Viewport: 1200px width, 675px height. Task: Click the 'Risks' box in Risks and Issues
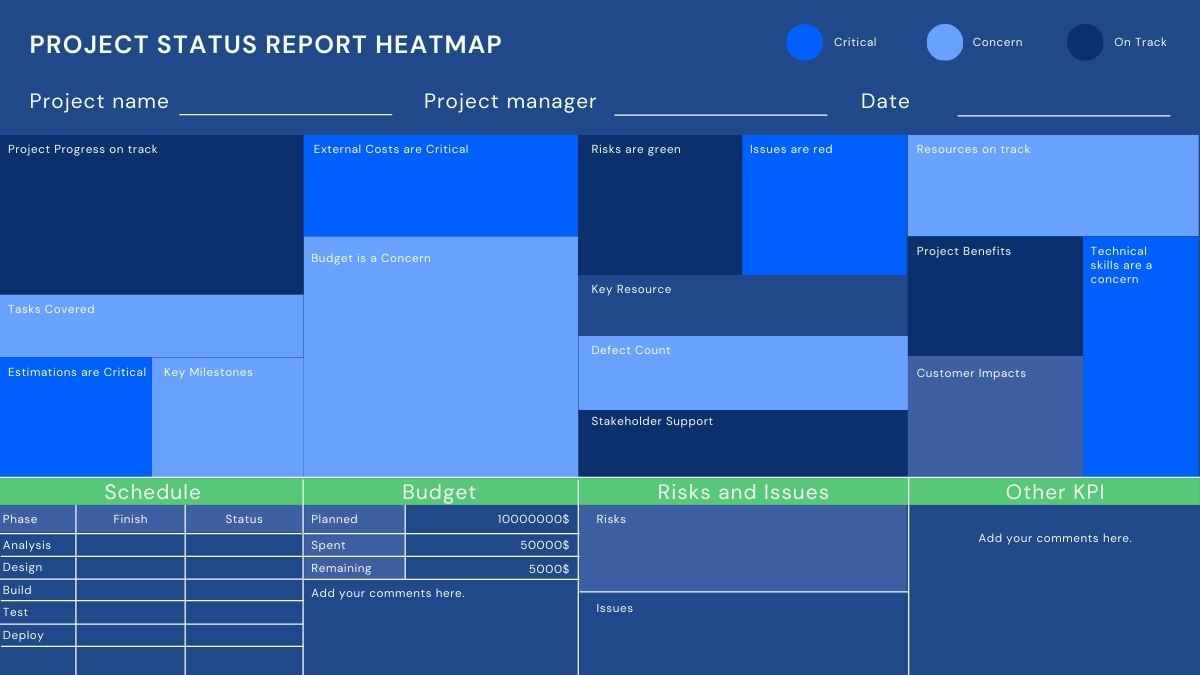coord(743,548)
